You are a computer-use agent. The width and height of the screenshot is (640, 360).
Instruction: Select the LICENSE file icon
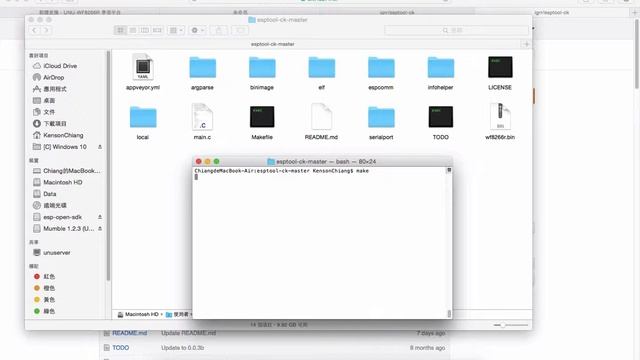point(500,67)
